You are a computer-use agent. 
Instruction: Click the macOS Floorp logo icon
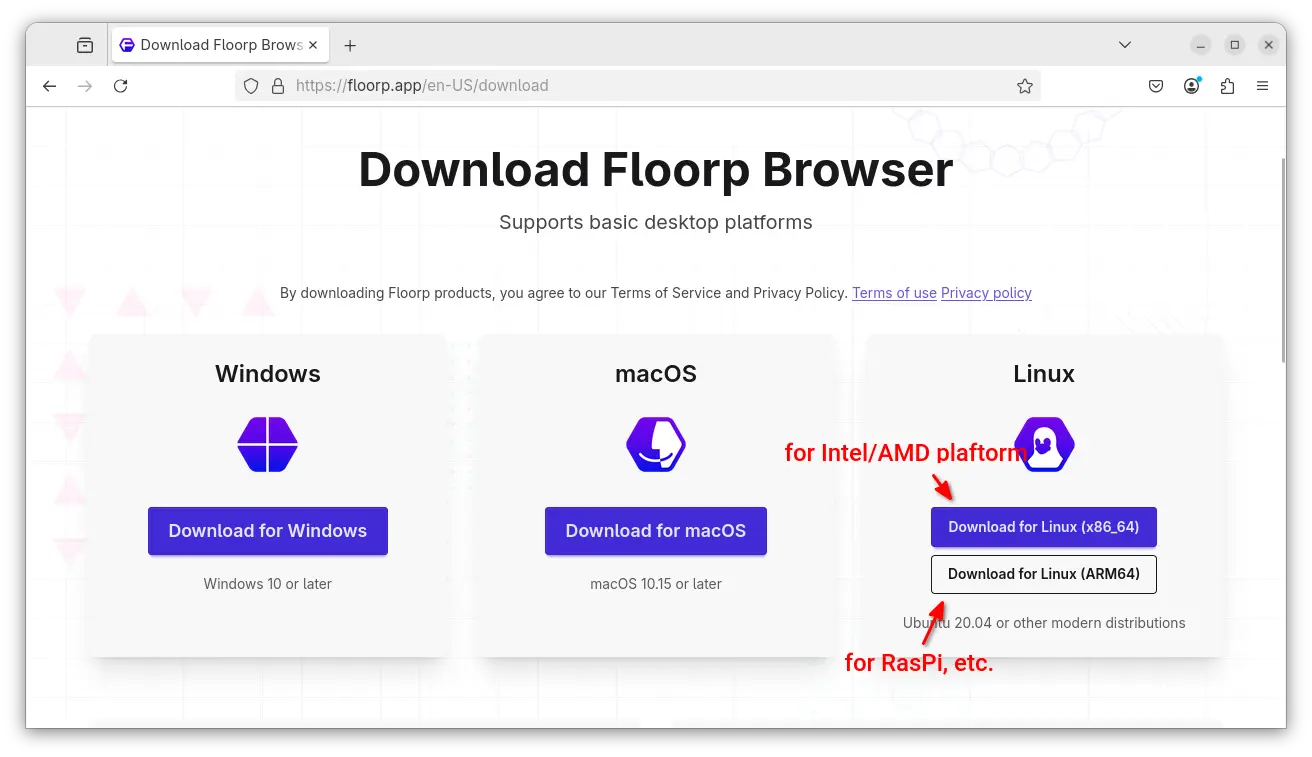coord(656,445)
